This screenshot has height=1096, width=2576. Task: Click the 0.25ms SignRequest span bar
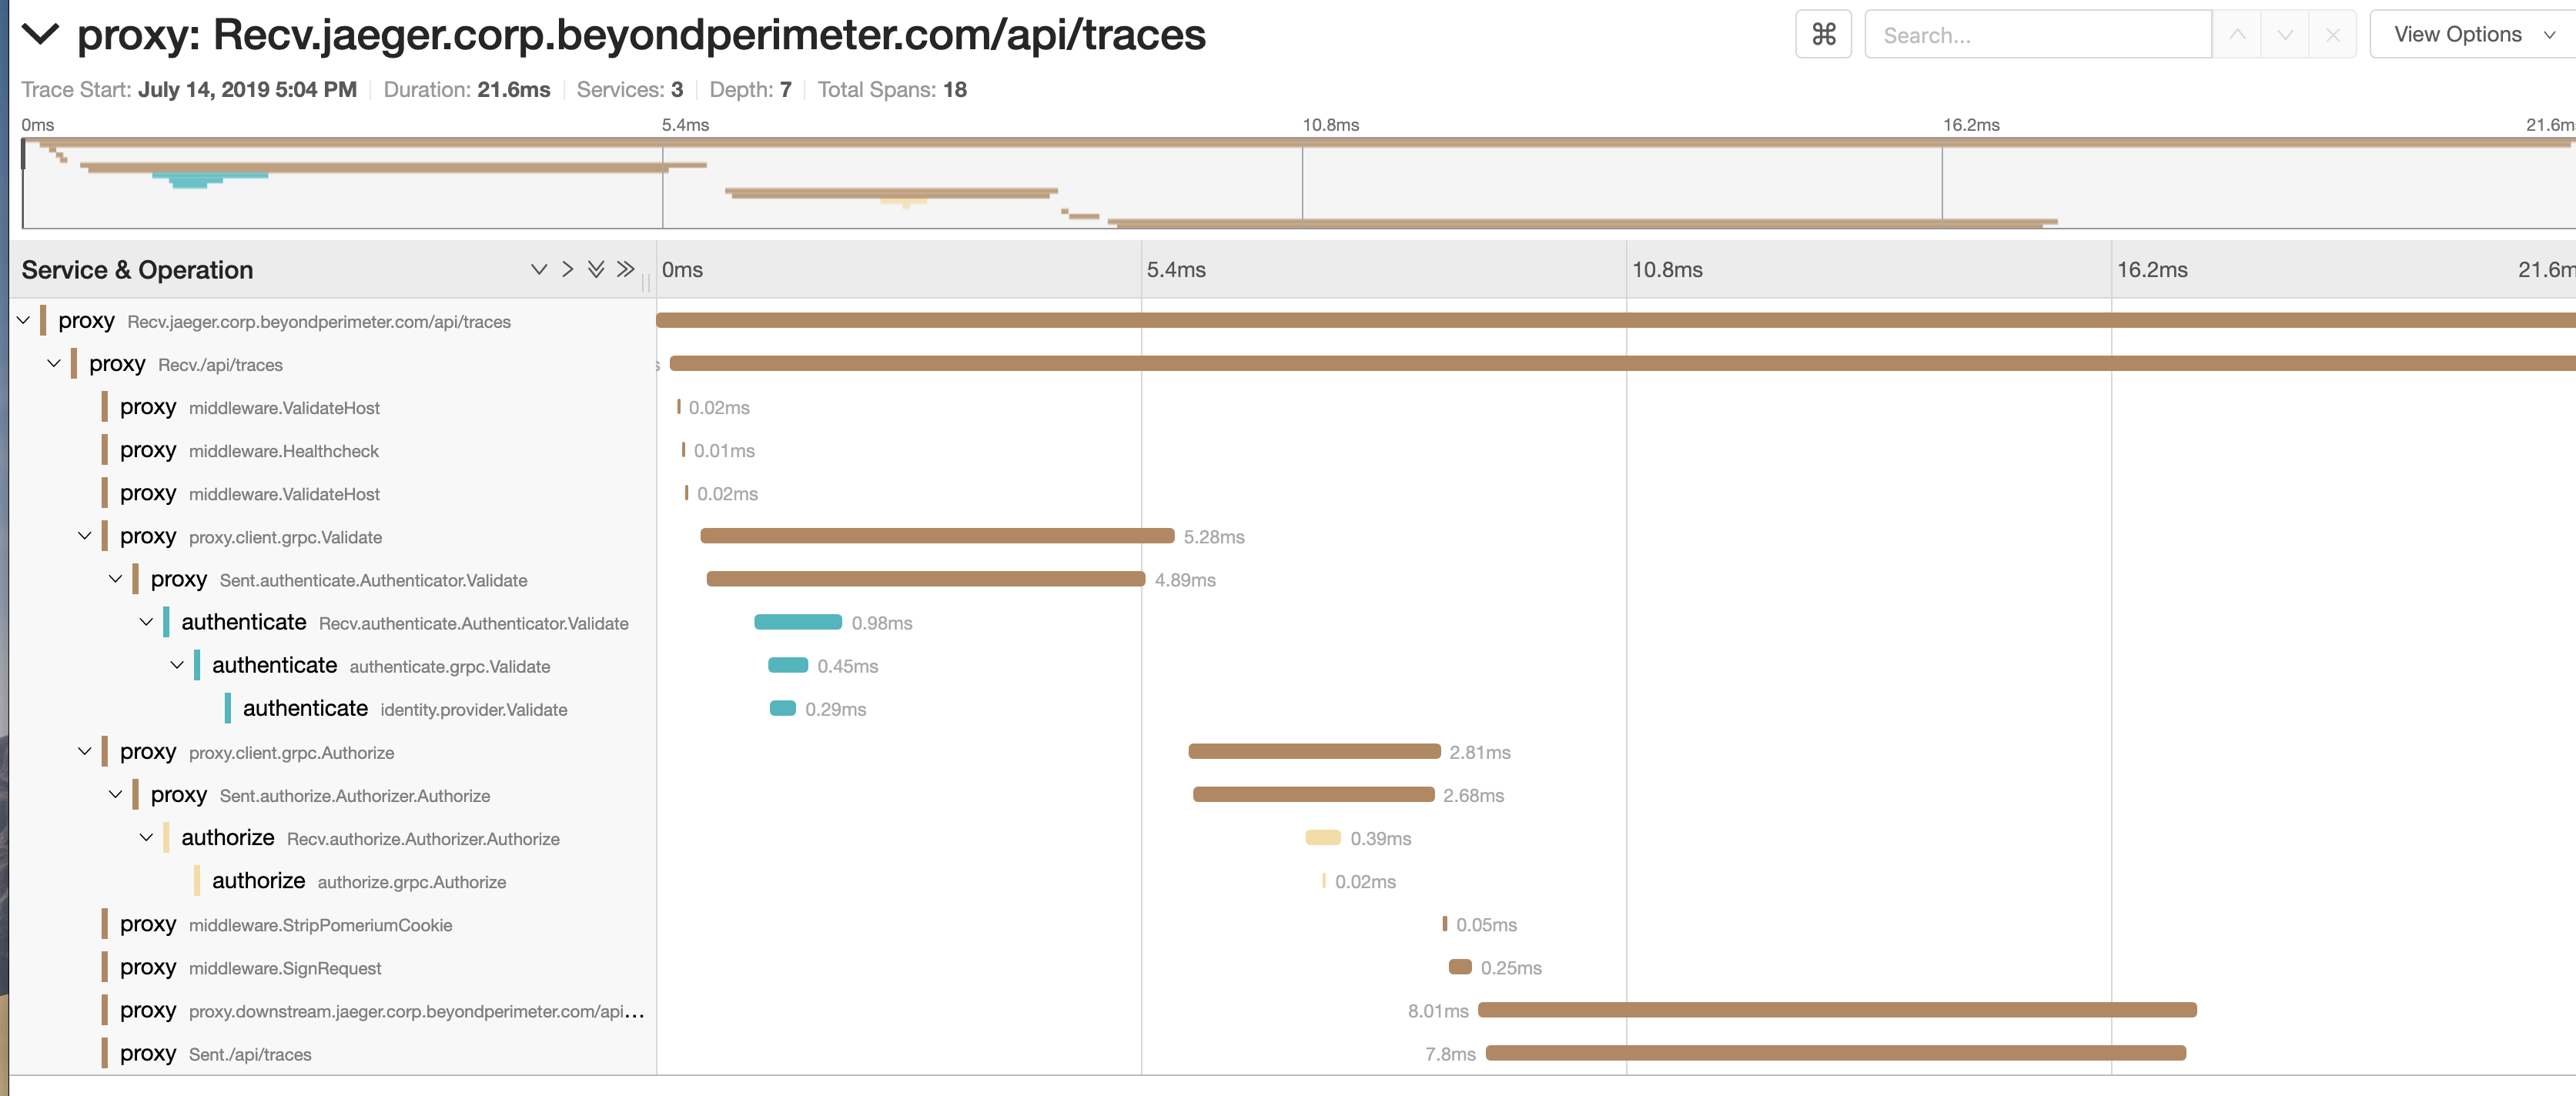click(x=1460, y=967)
